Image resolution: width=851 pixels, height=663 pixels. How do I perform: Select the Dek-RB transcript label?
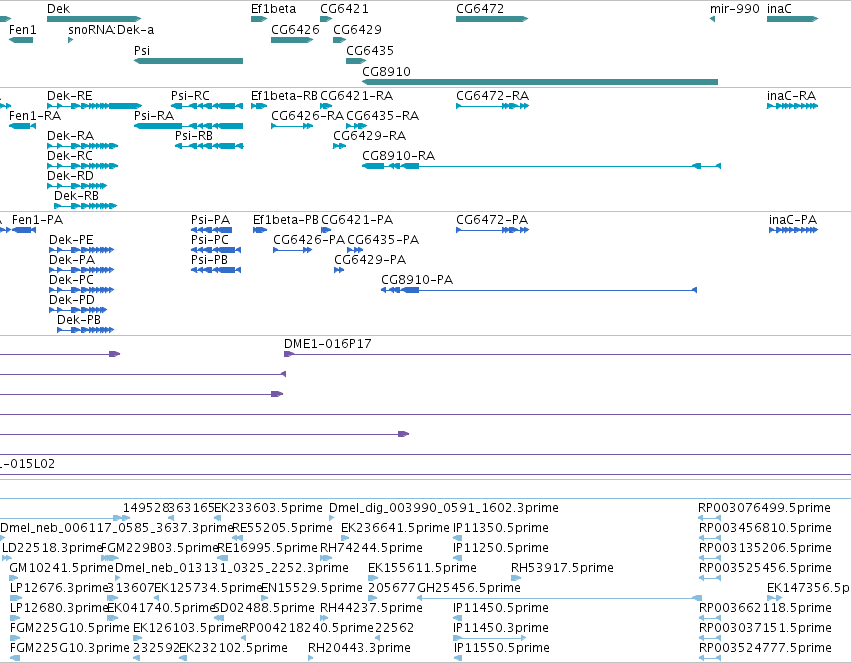77,196
